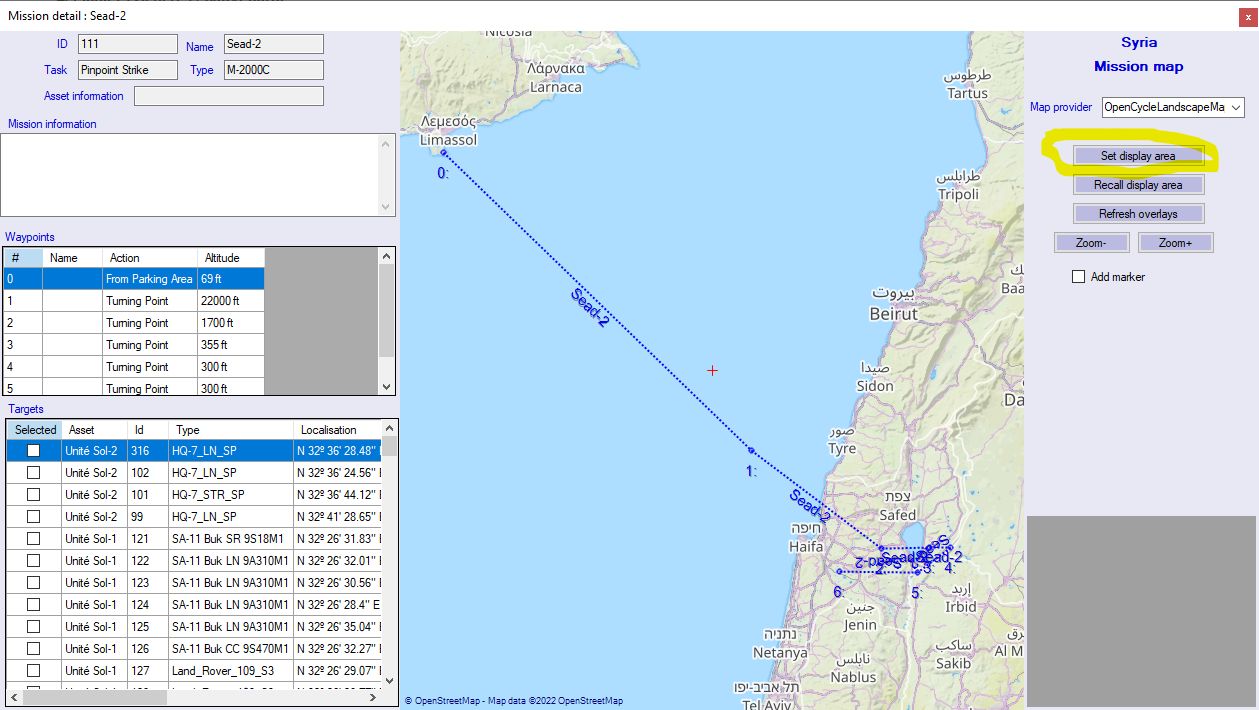The image size is (1259, 710).
Task: Click waypoint 1 marker on the route
Action: coord(751,450)
